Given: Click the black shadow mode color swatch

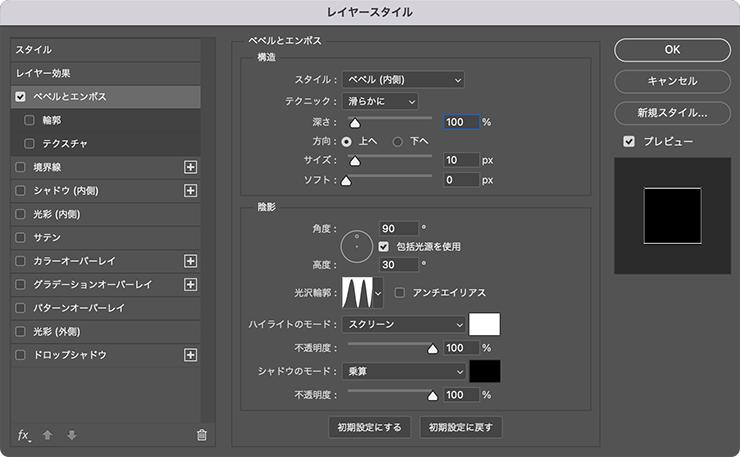Looking at the screenshot, I should coord(484,372).
